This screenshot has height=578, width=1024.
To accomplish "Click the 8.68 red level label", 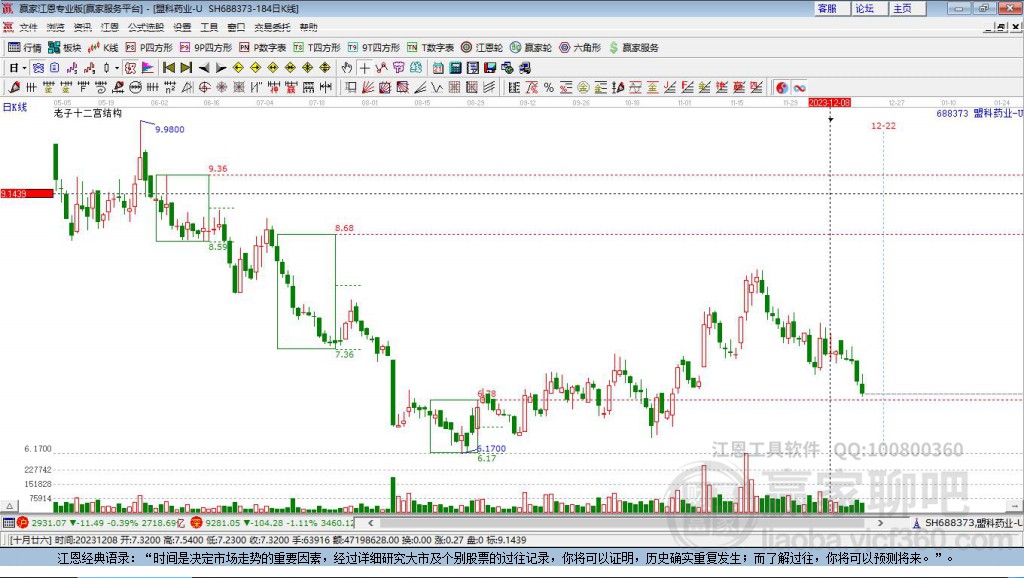I will tap(344, 228).
